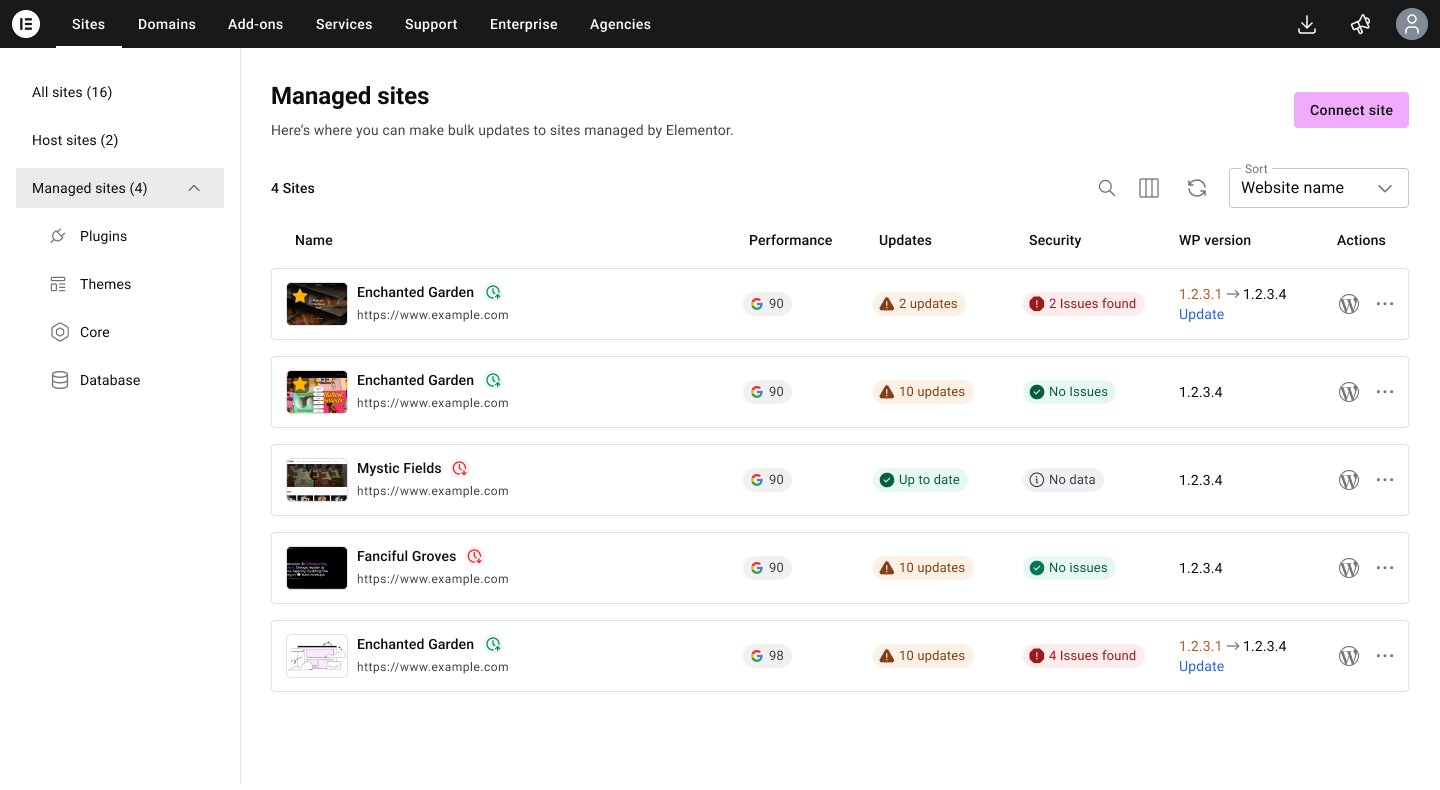Click Update link for first Enchanted Garden
The width and height of the screenshot is (1440, 790).
point(1201,314)
